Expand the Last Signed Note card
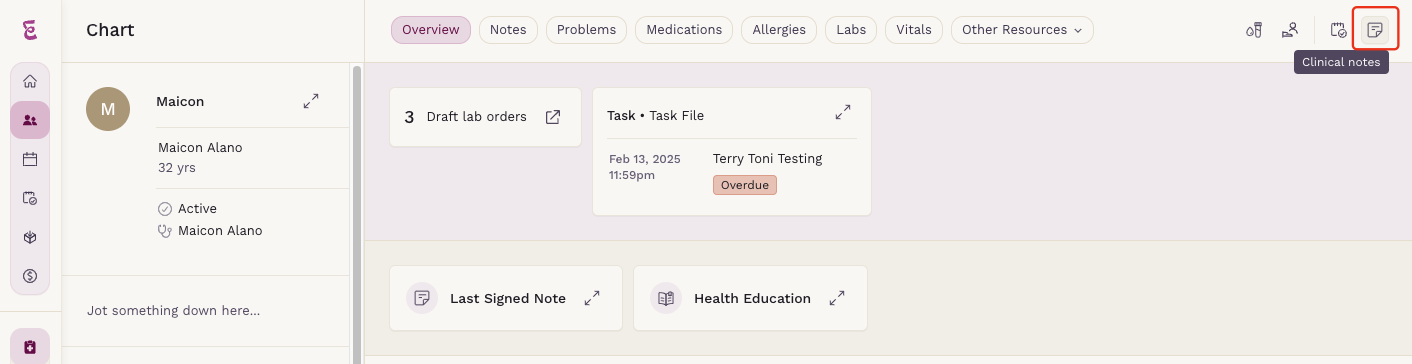Screen dimensions: 1412x364 tap(593, 298)
